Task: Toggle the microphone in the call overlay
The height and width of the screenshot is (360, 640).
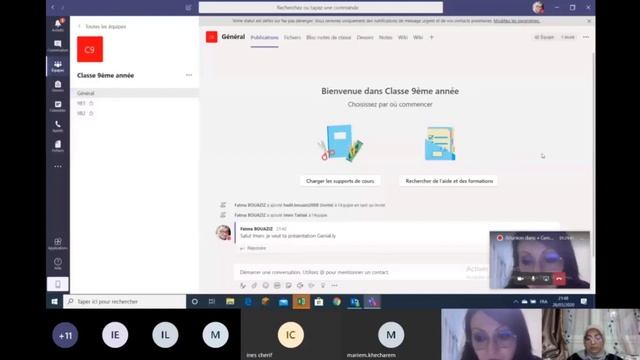Action: (533, 278)
